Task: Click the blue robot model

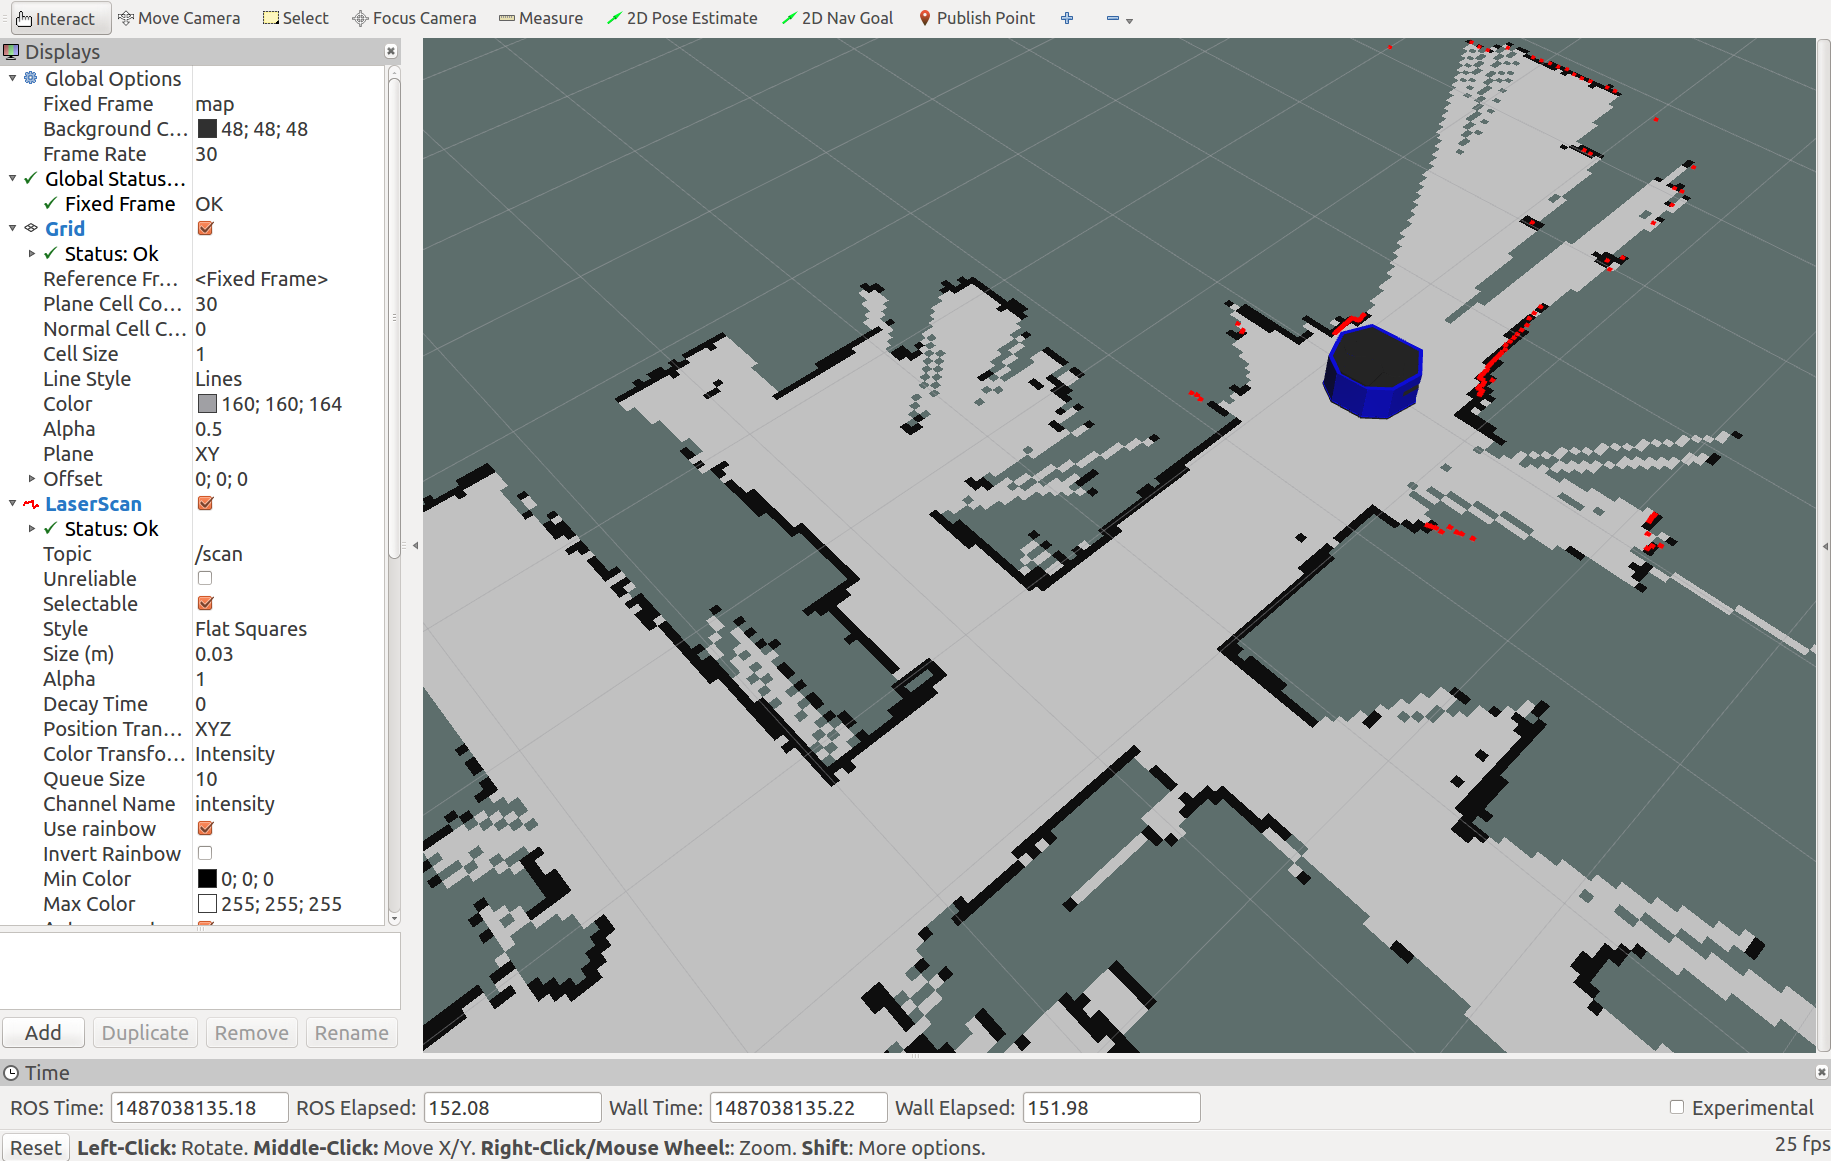Action: [1374, 371]
